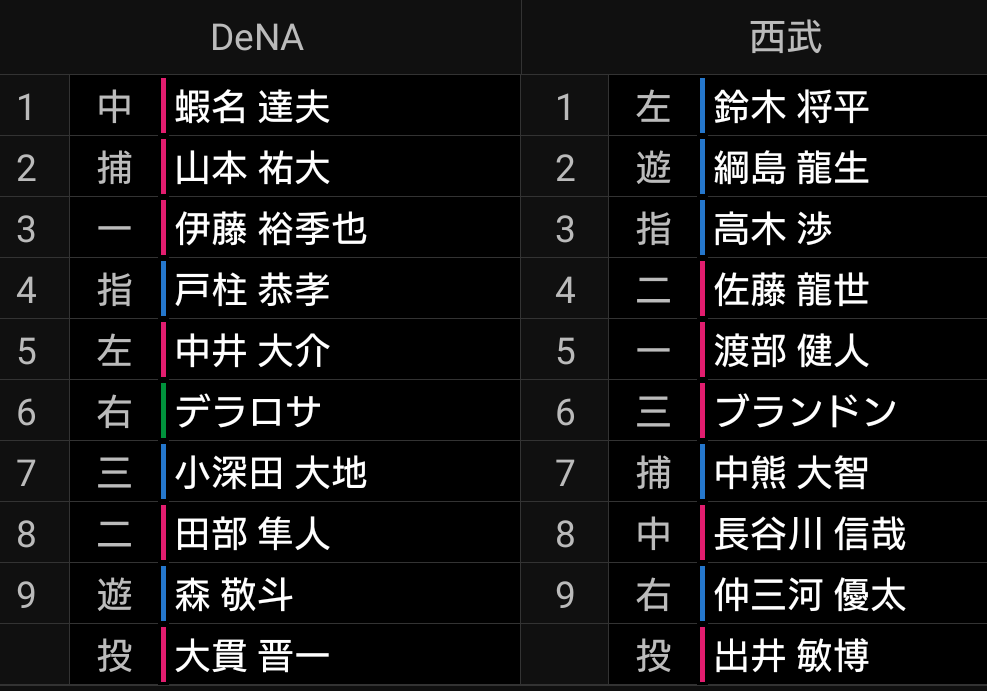The width and height of the screenshot is (987, 691).
Task: Open DeNA pitcher 大貫 晋一
Action: pos(252,656)
